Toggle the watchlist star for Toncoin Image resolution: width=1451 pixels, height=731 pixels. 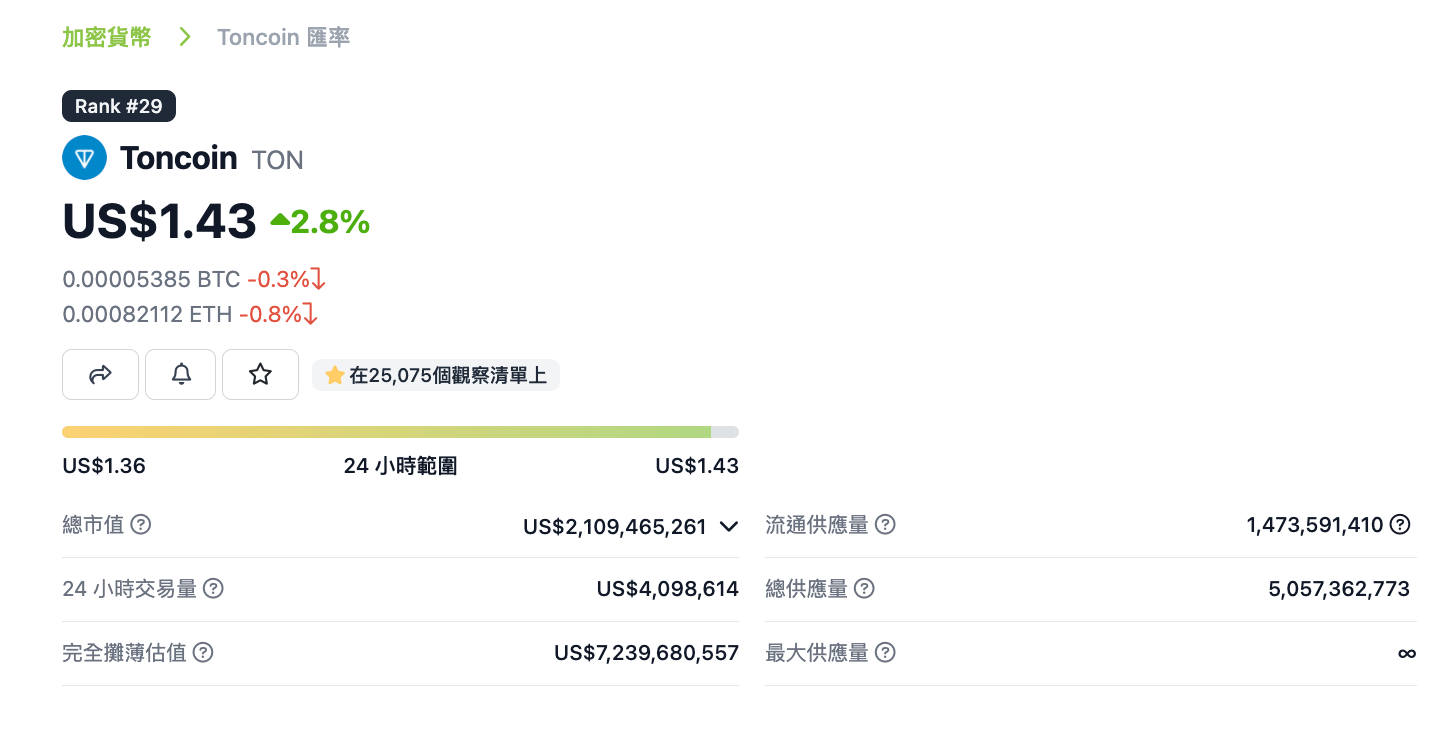point(260,374)
